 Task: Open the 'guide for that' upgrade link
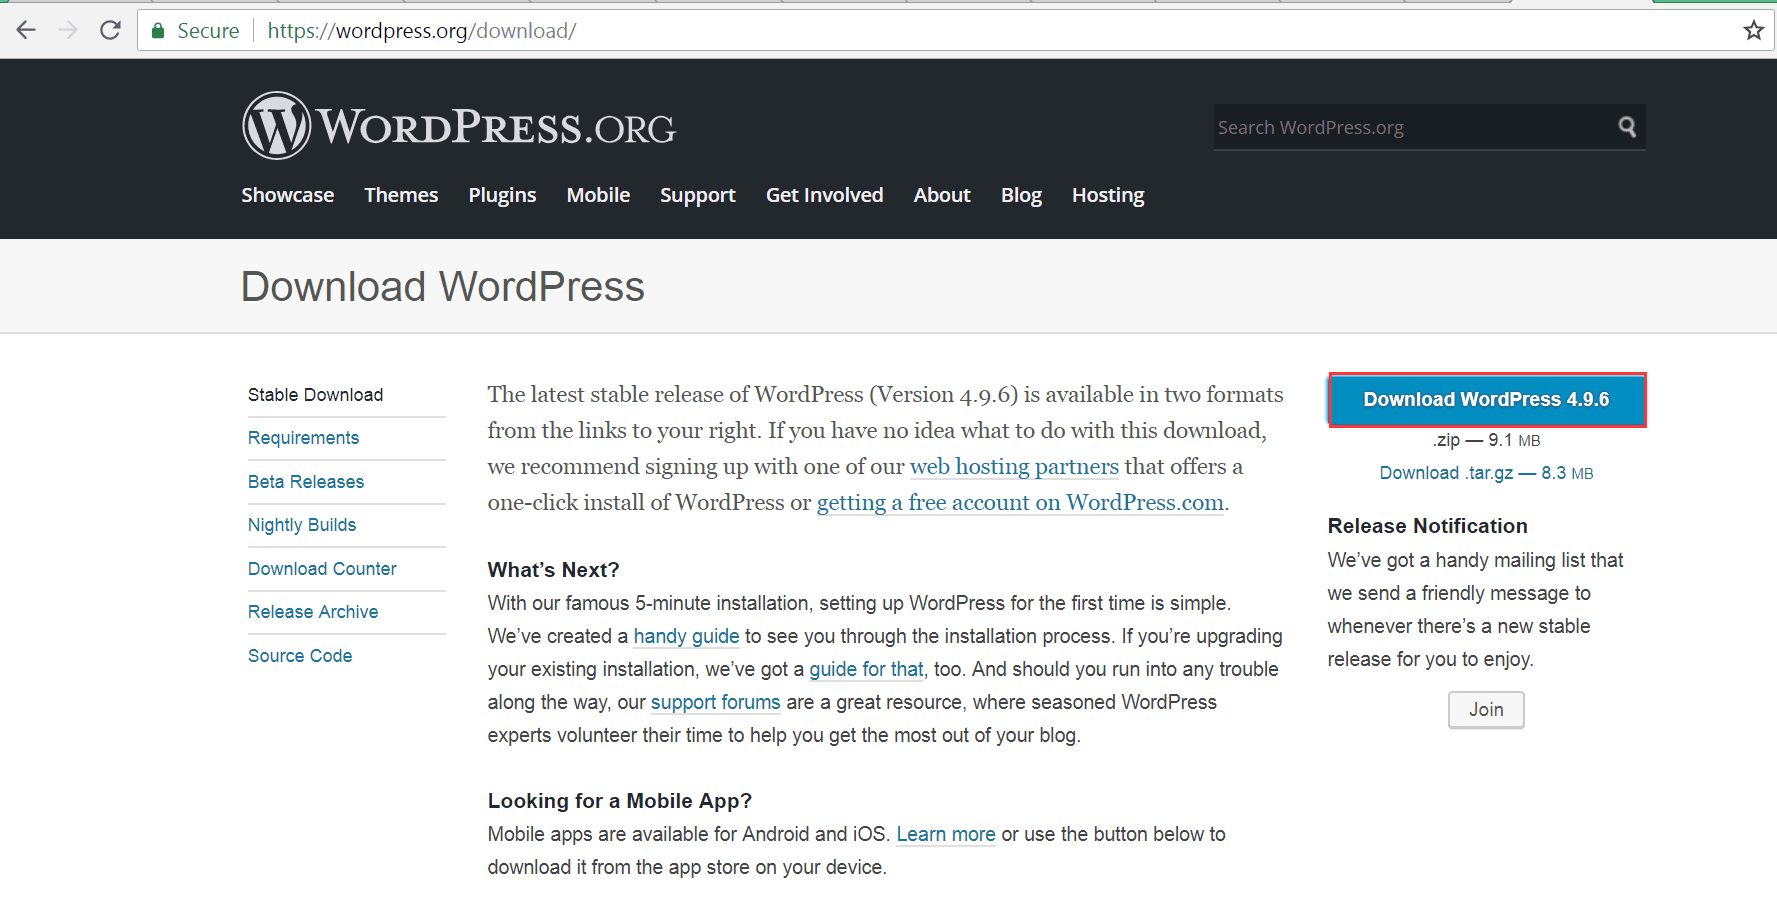point(866,669)
